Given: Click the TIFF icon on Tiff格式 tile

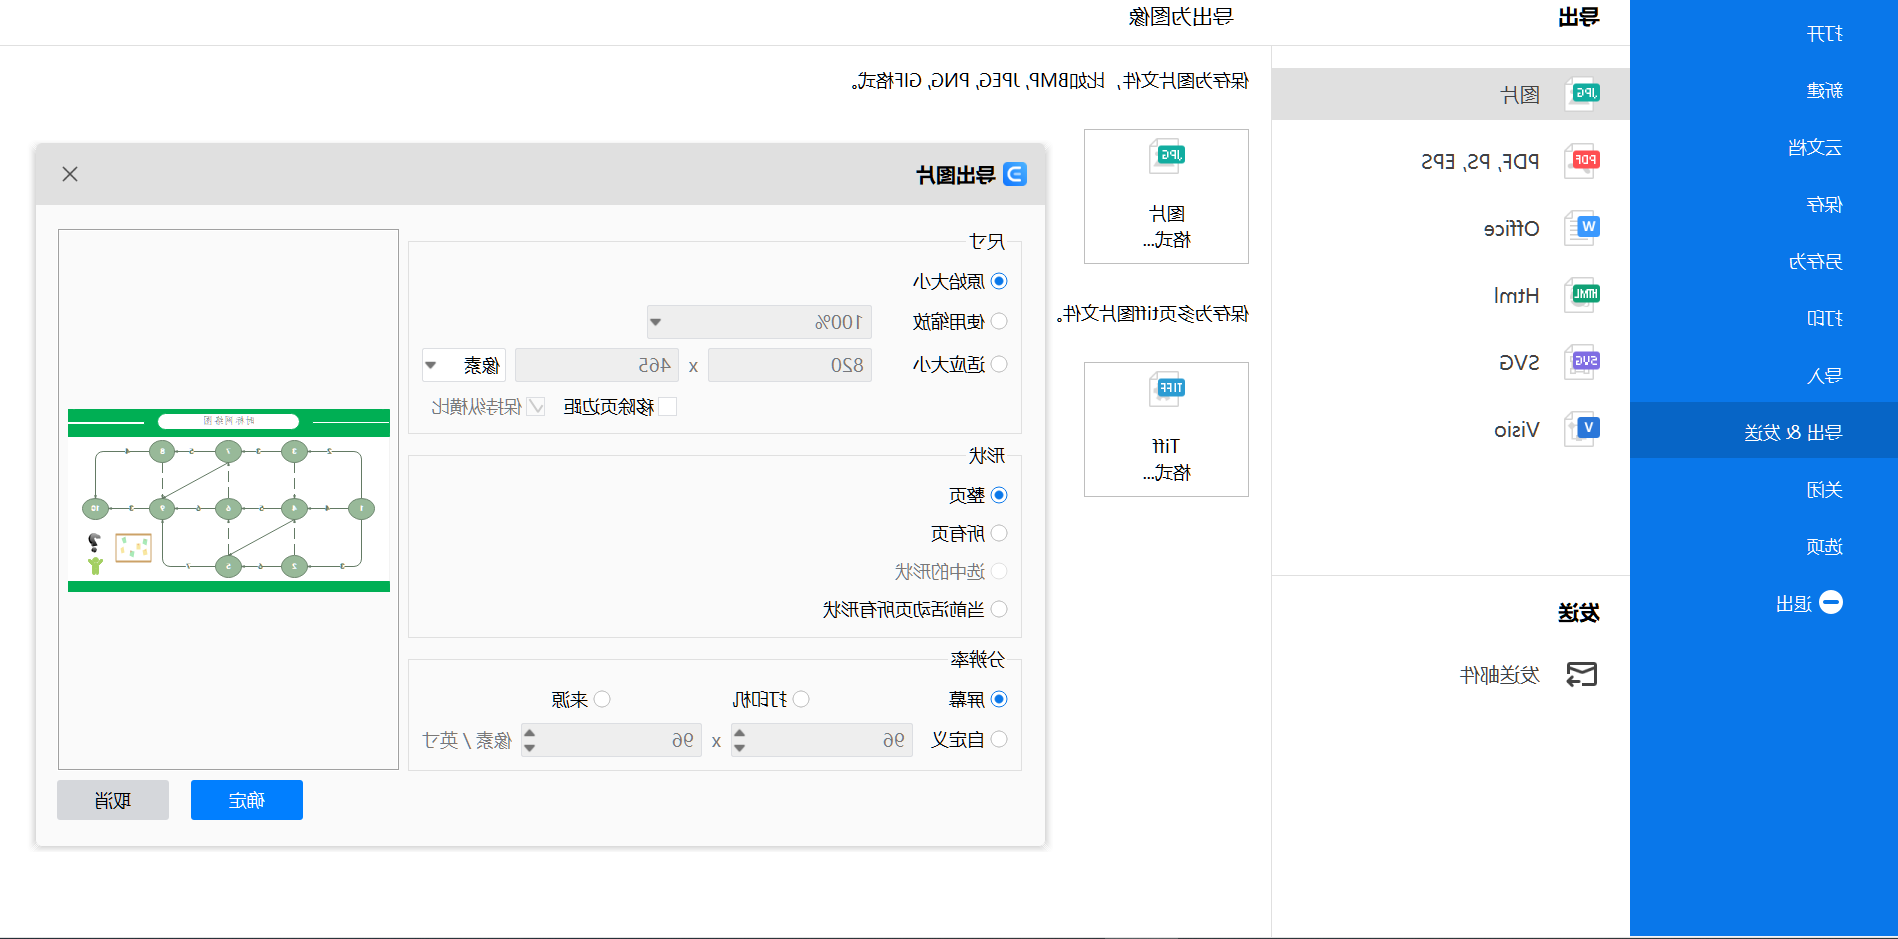Looking at the screenshot, I should (x=1167, y=389).
